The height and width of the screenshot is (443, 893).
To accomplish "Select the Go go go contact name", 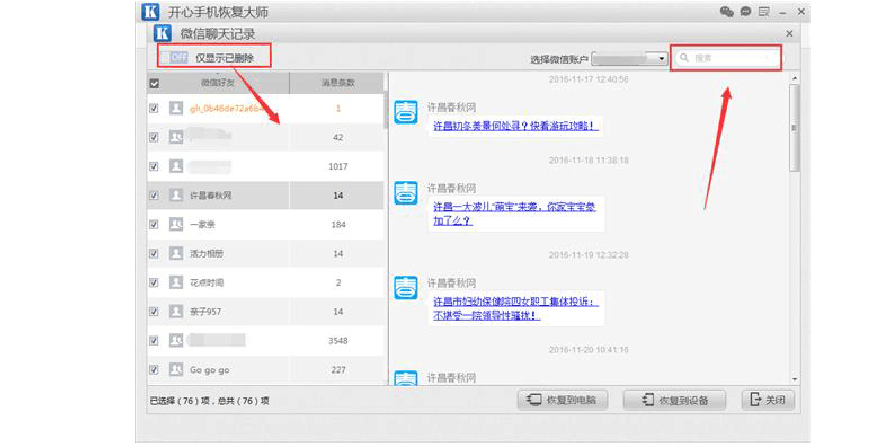I will (x=210, y=370).
